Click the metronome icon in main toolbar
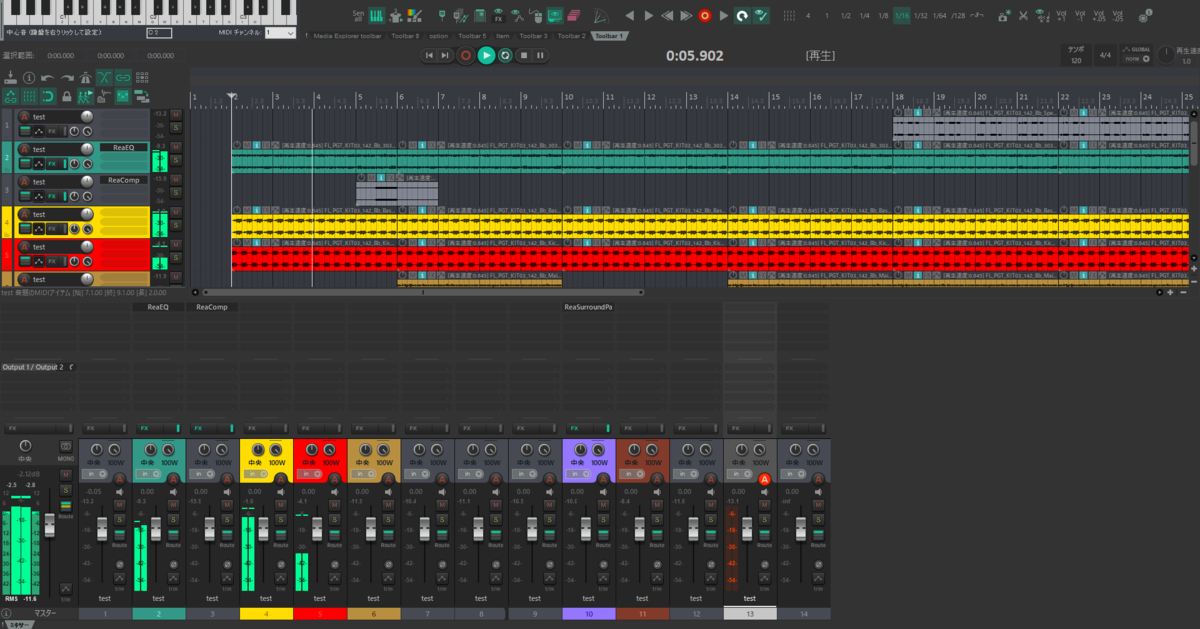The height and width of the screenshot is (629, 1200). [85, 77]
